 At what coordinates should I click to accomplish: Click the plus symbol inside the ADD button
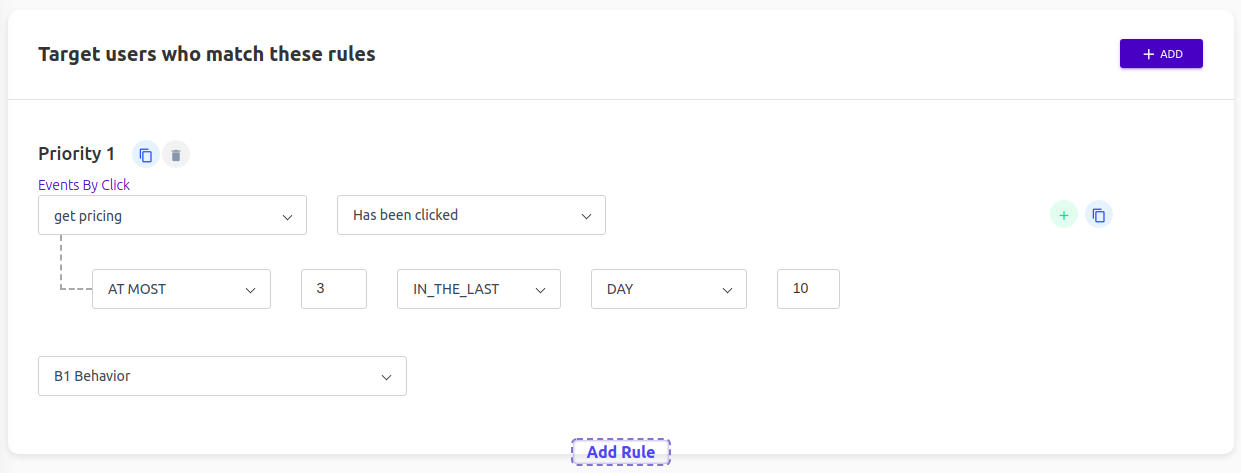[x=1148, y=54]
